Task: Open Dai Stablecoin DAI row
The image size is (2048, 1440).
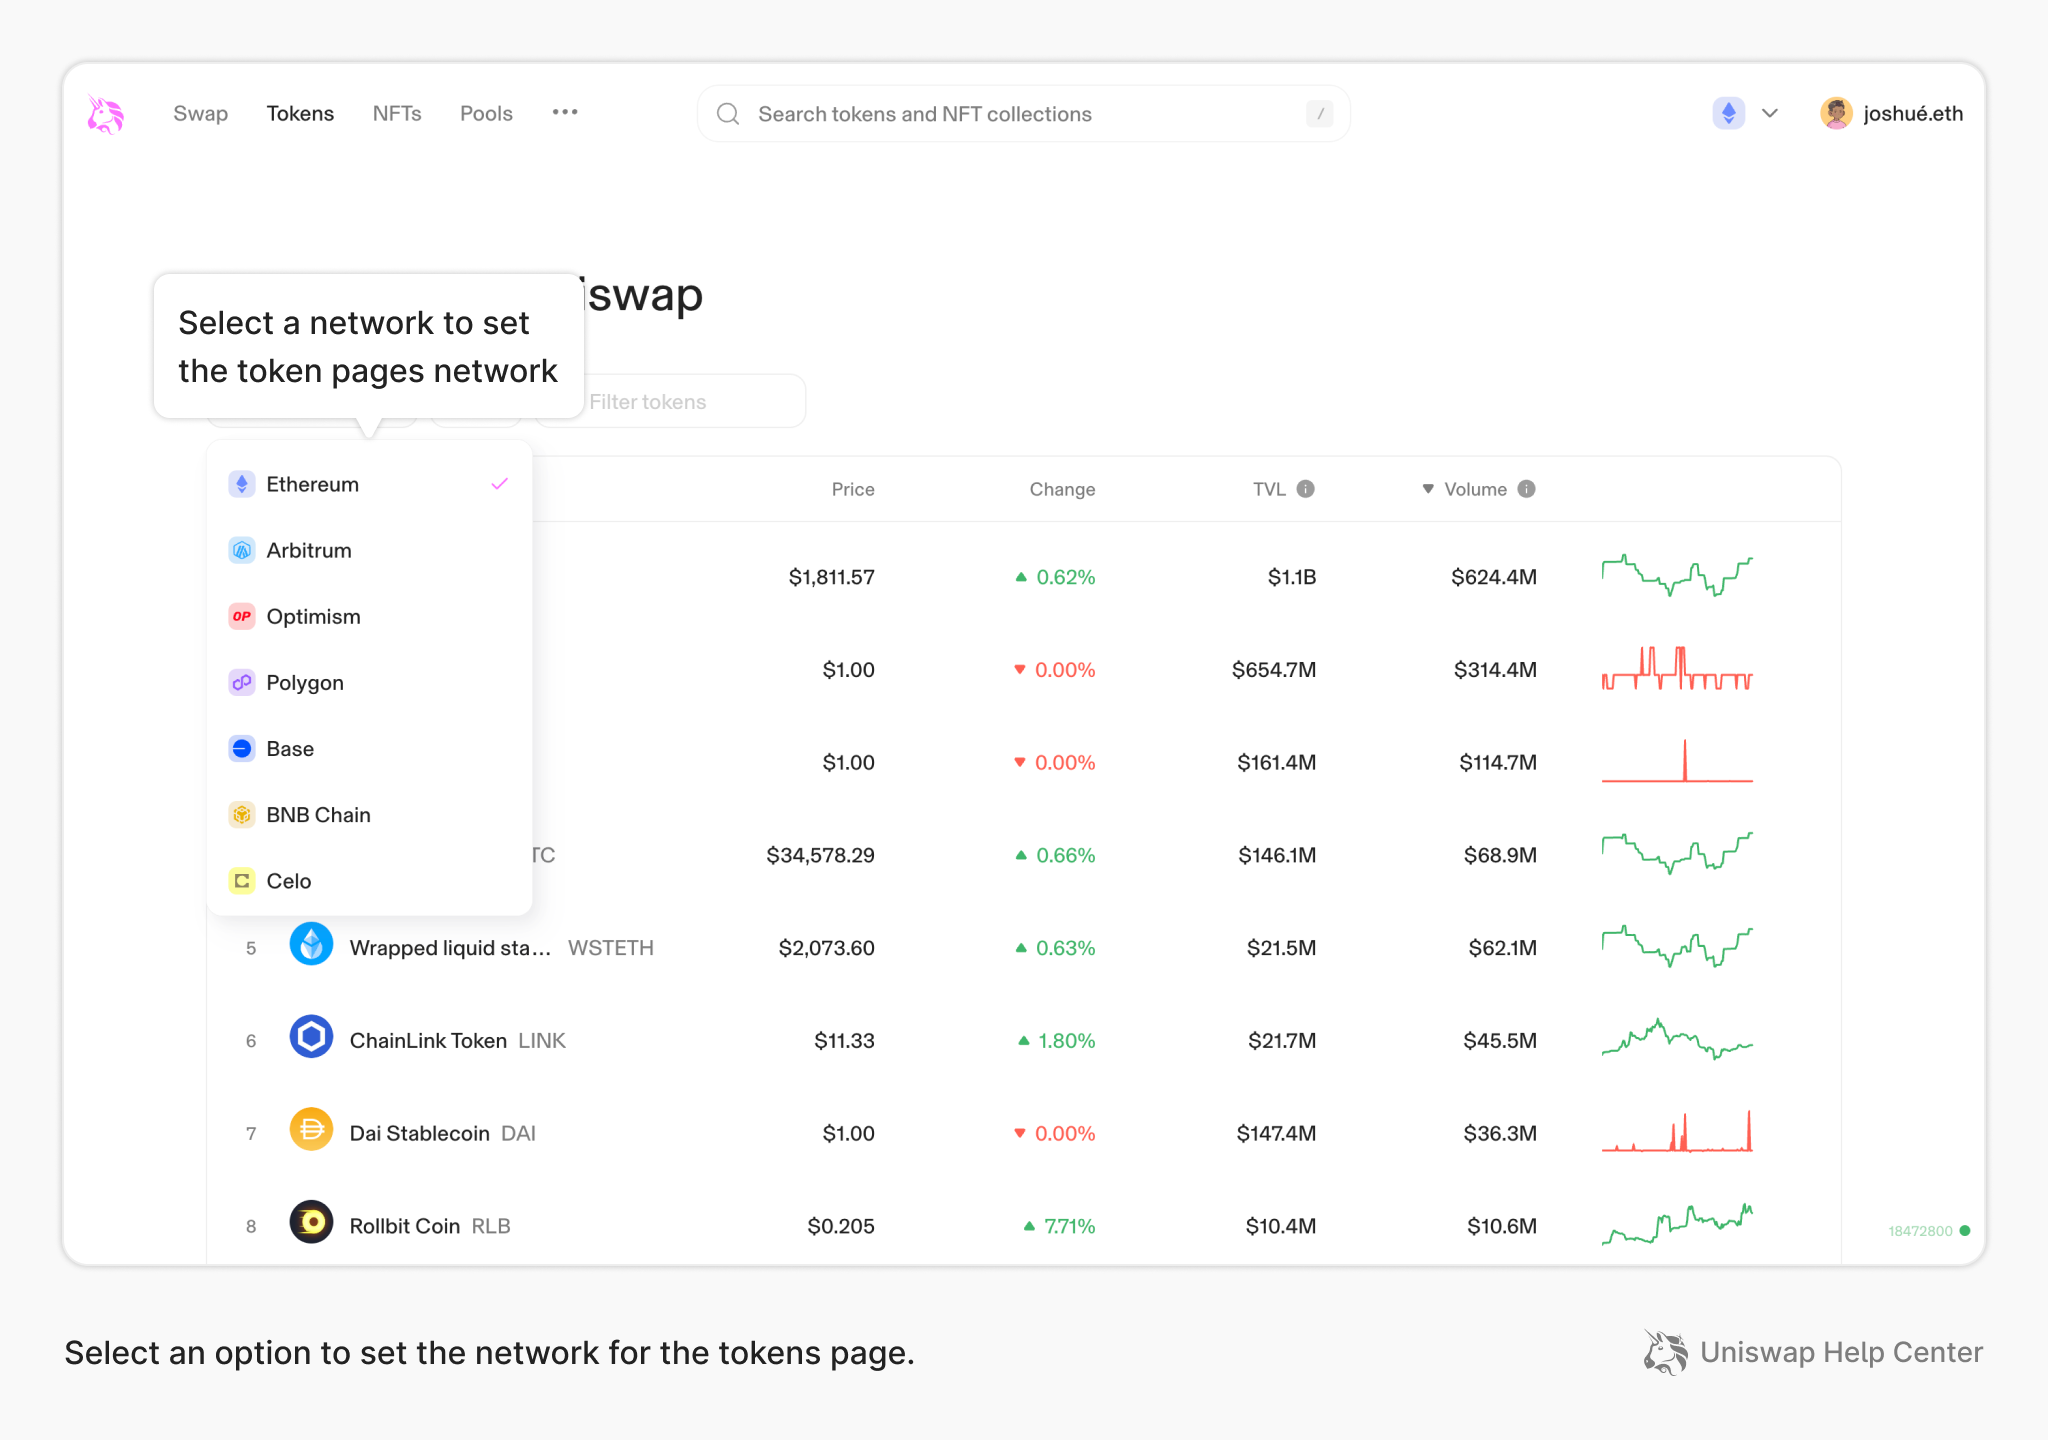Action: (x=1023, y=1133)
